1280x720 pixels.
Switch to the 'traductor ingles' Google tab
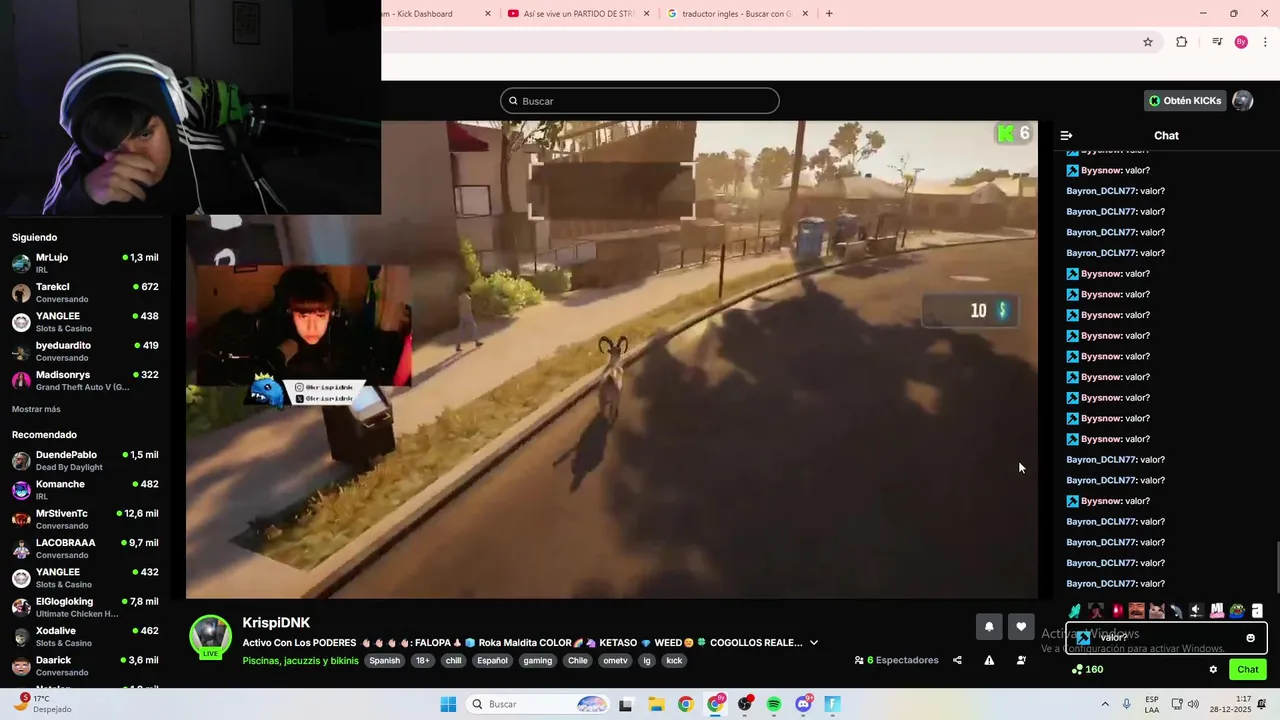tap(738, 14)
